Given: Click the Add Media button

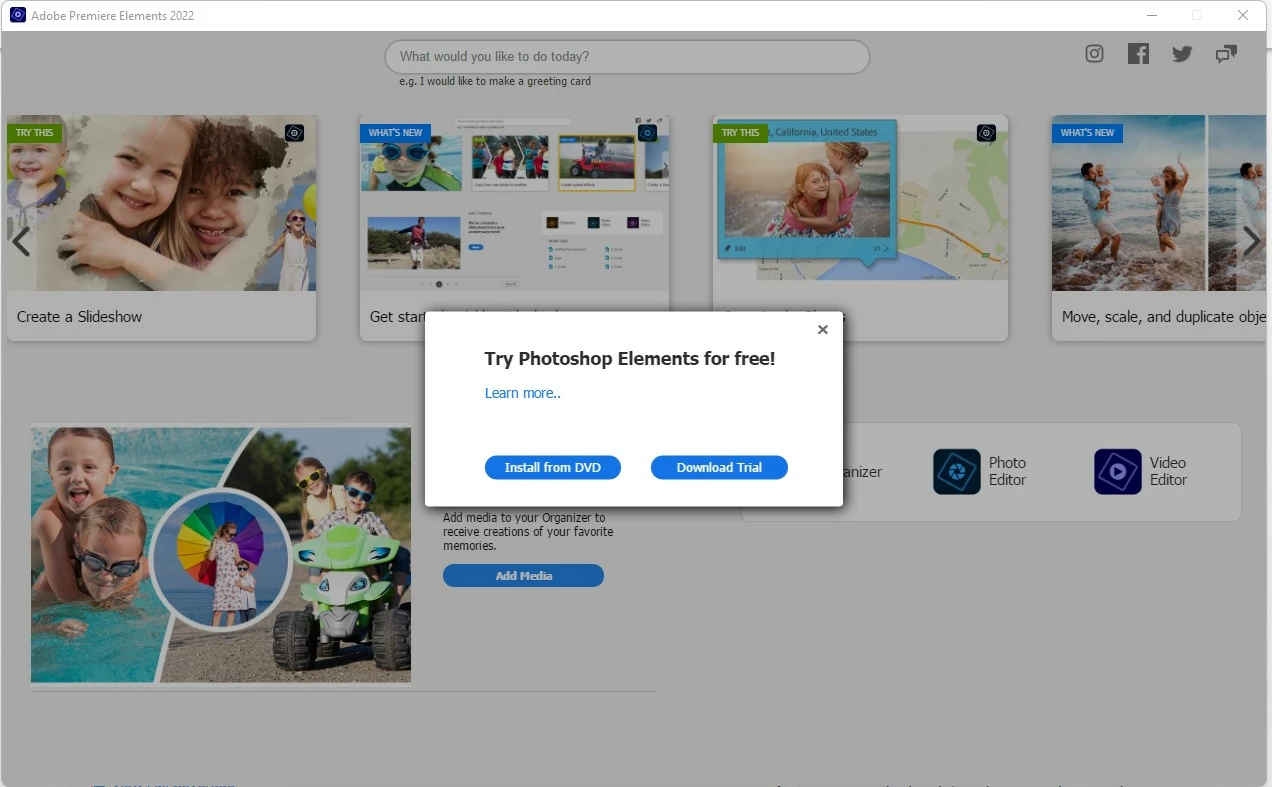Looking at the screenshot, I should tap(523, 576).
